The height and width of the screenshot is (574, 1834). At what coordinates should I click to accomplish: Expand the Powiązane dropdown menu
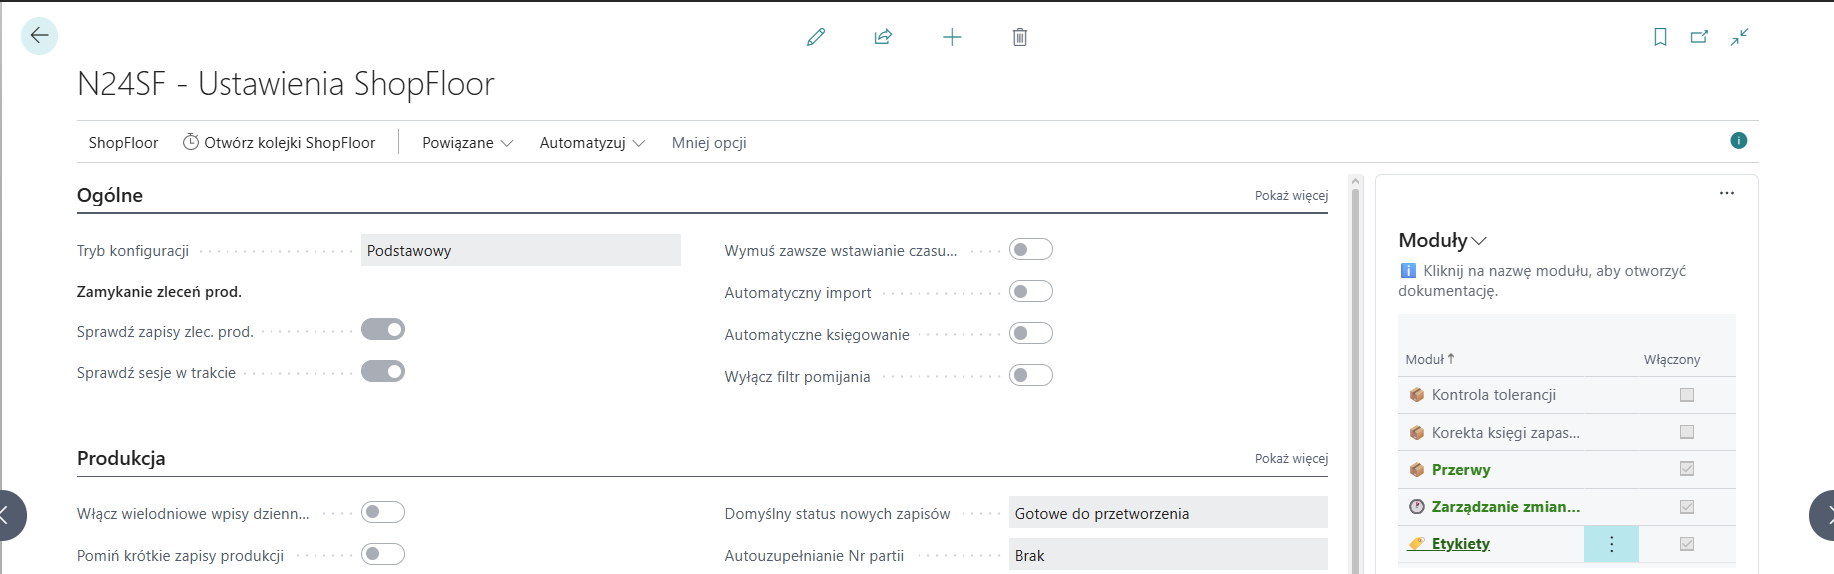pyautogui.click(x=467, y=143)
